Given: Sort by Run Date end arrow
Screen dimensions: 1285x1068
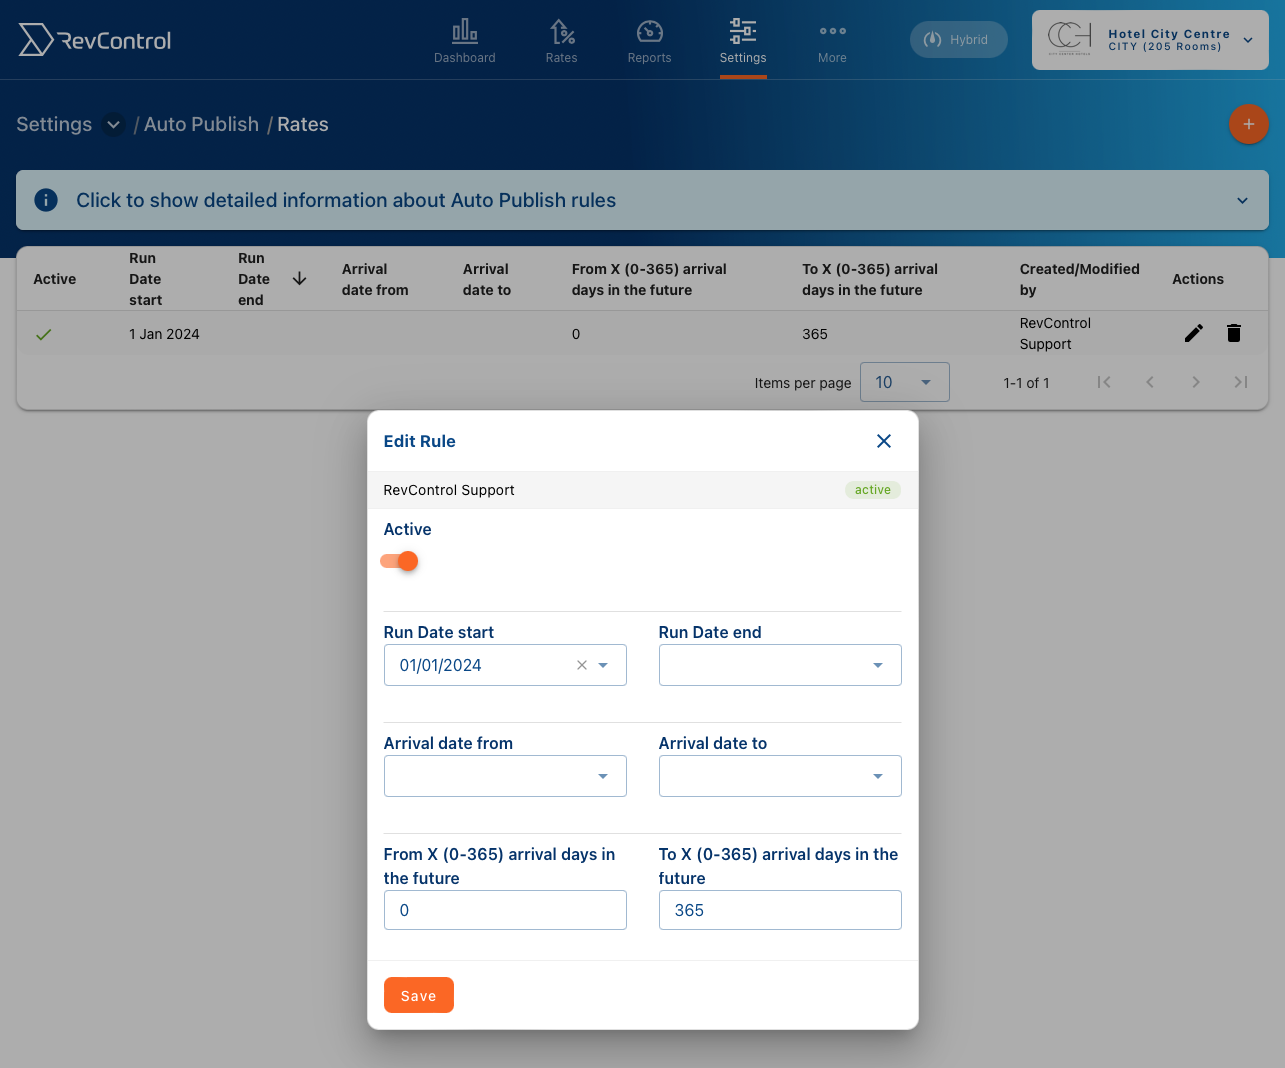Looking at the screenshot, I should point(299,279).
